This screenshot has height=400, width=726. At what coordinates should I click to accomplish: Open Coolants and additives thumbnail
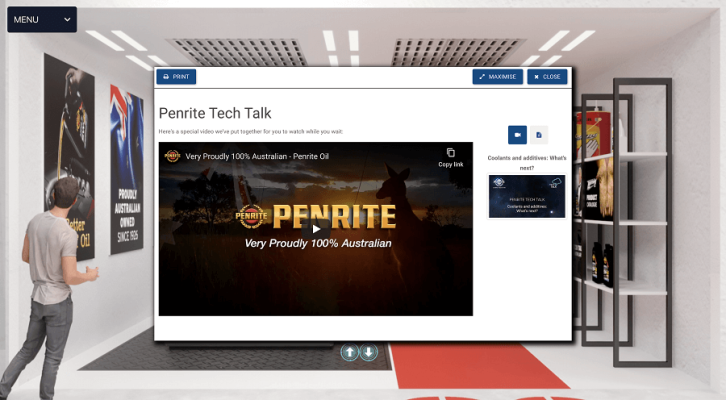[x=527, y=196]
